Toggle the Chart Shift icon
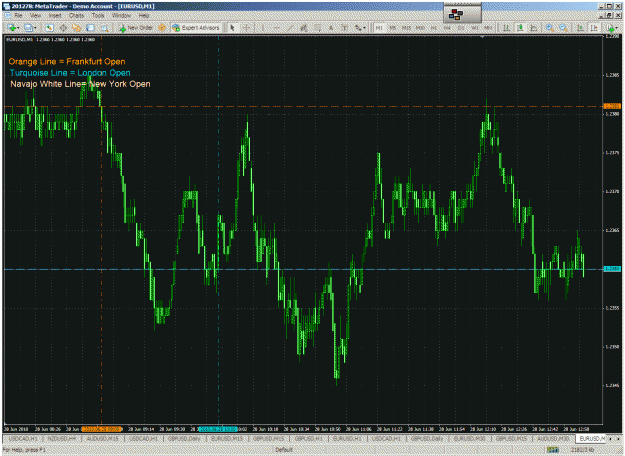The width and height of the screenshot is (625, 456). coord(594,28)
